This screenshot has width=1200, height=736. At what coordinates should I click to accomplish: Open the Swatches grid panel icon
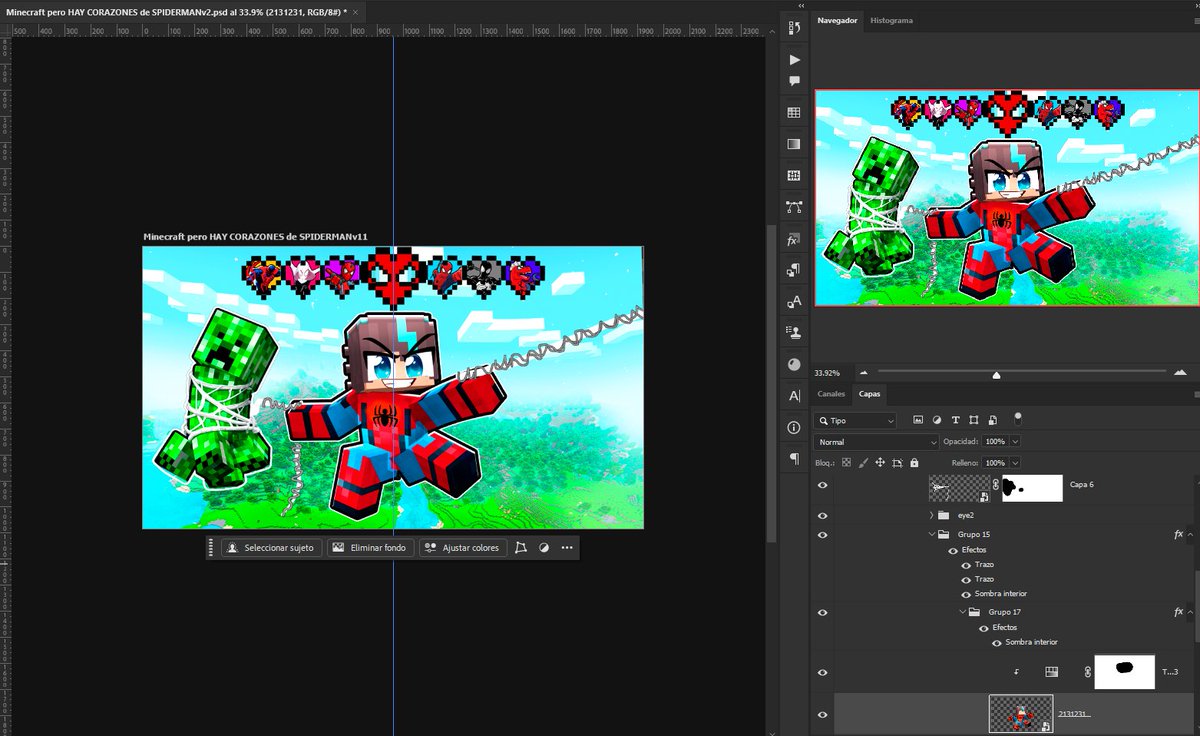point(794,113)
